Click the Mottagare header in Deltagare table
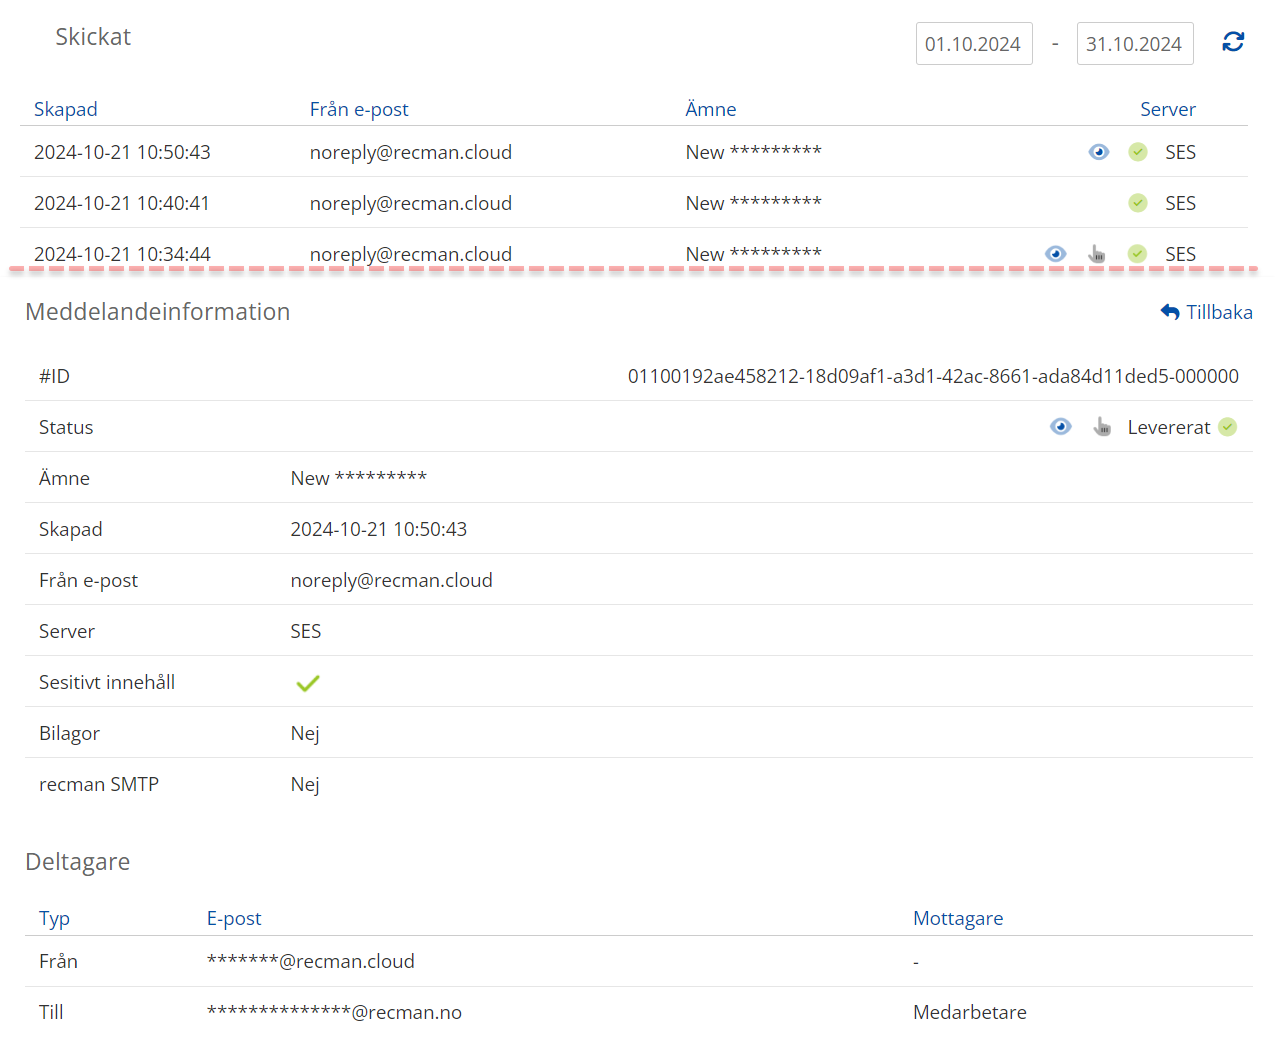1275x1062 pixels. [x=958, y=918]
